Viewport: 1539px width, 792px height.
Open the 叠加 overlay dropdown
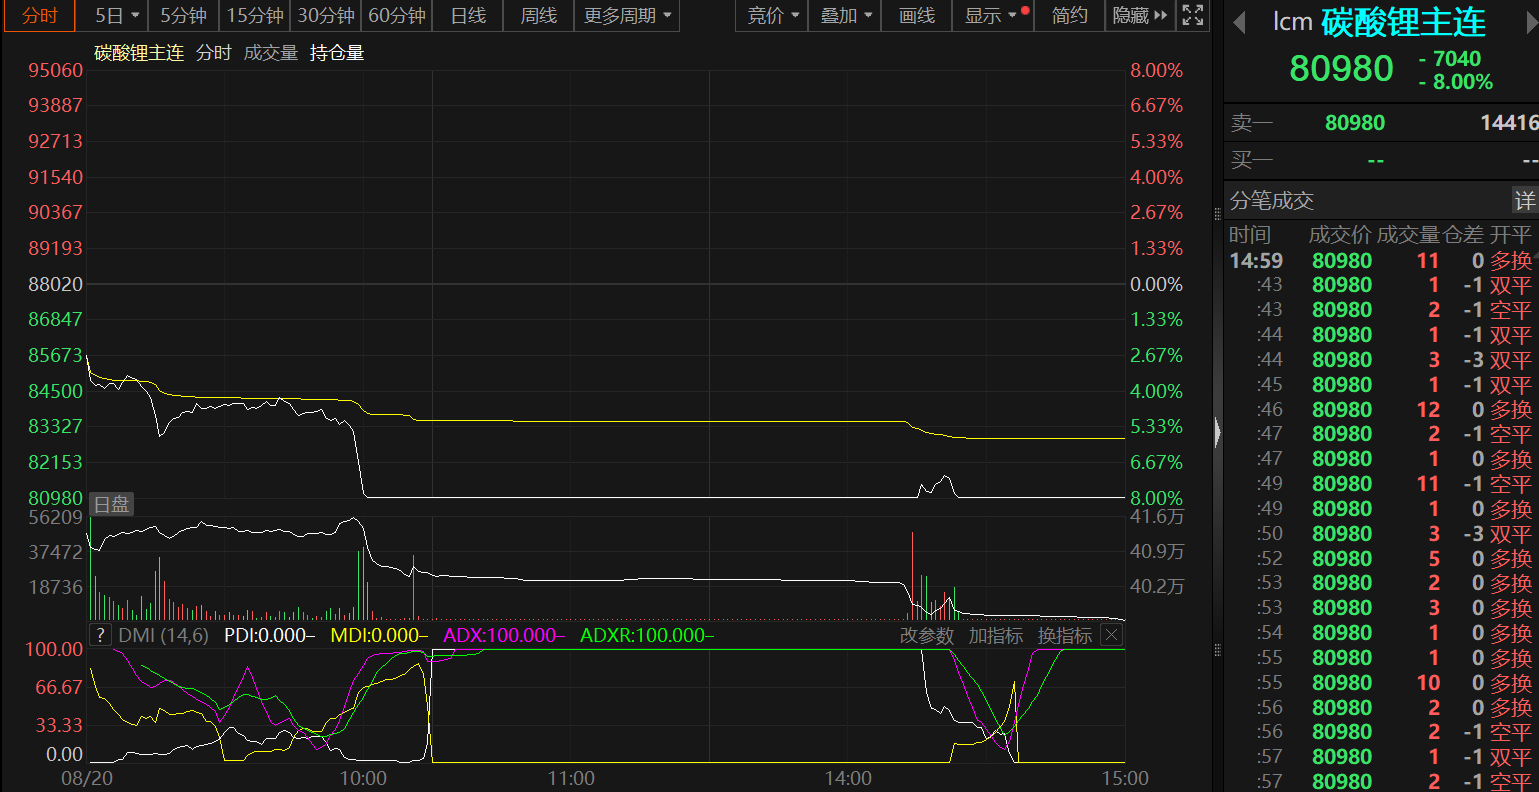[846, 15]
